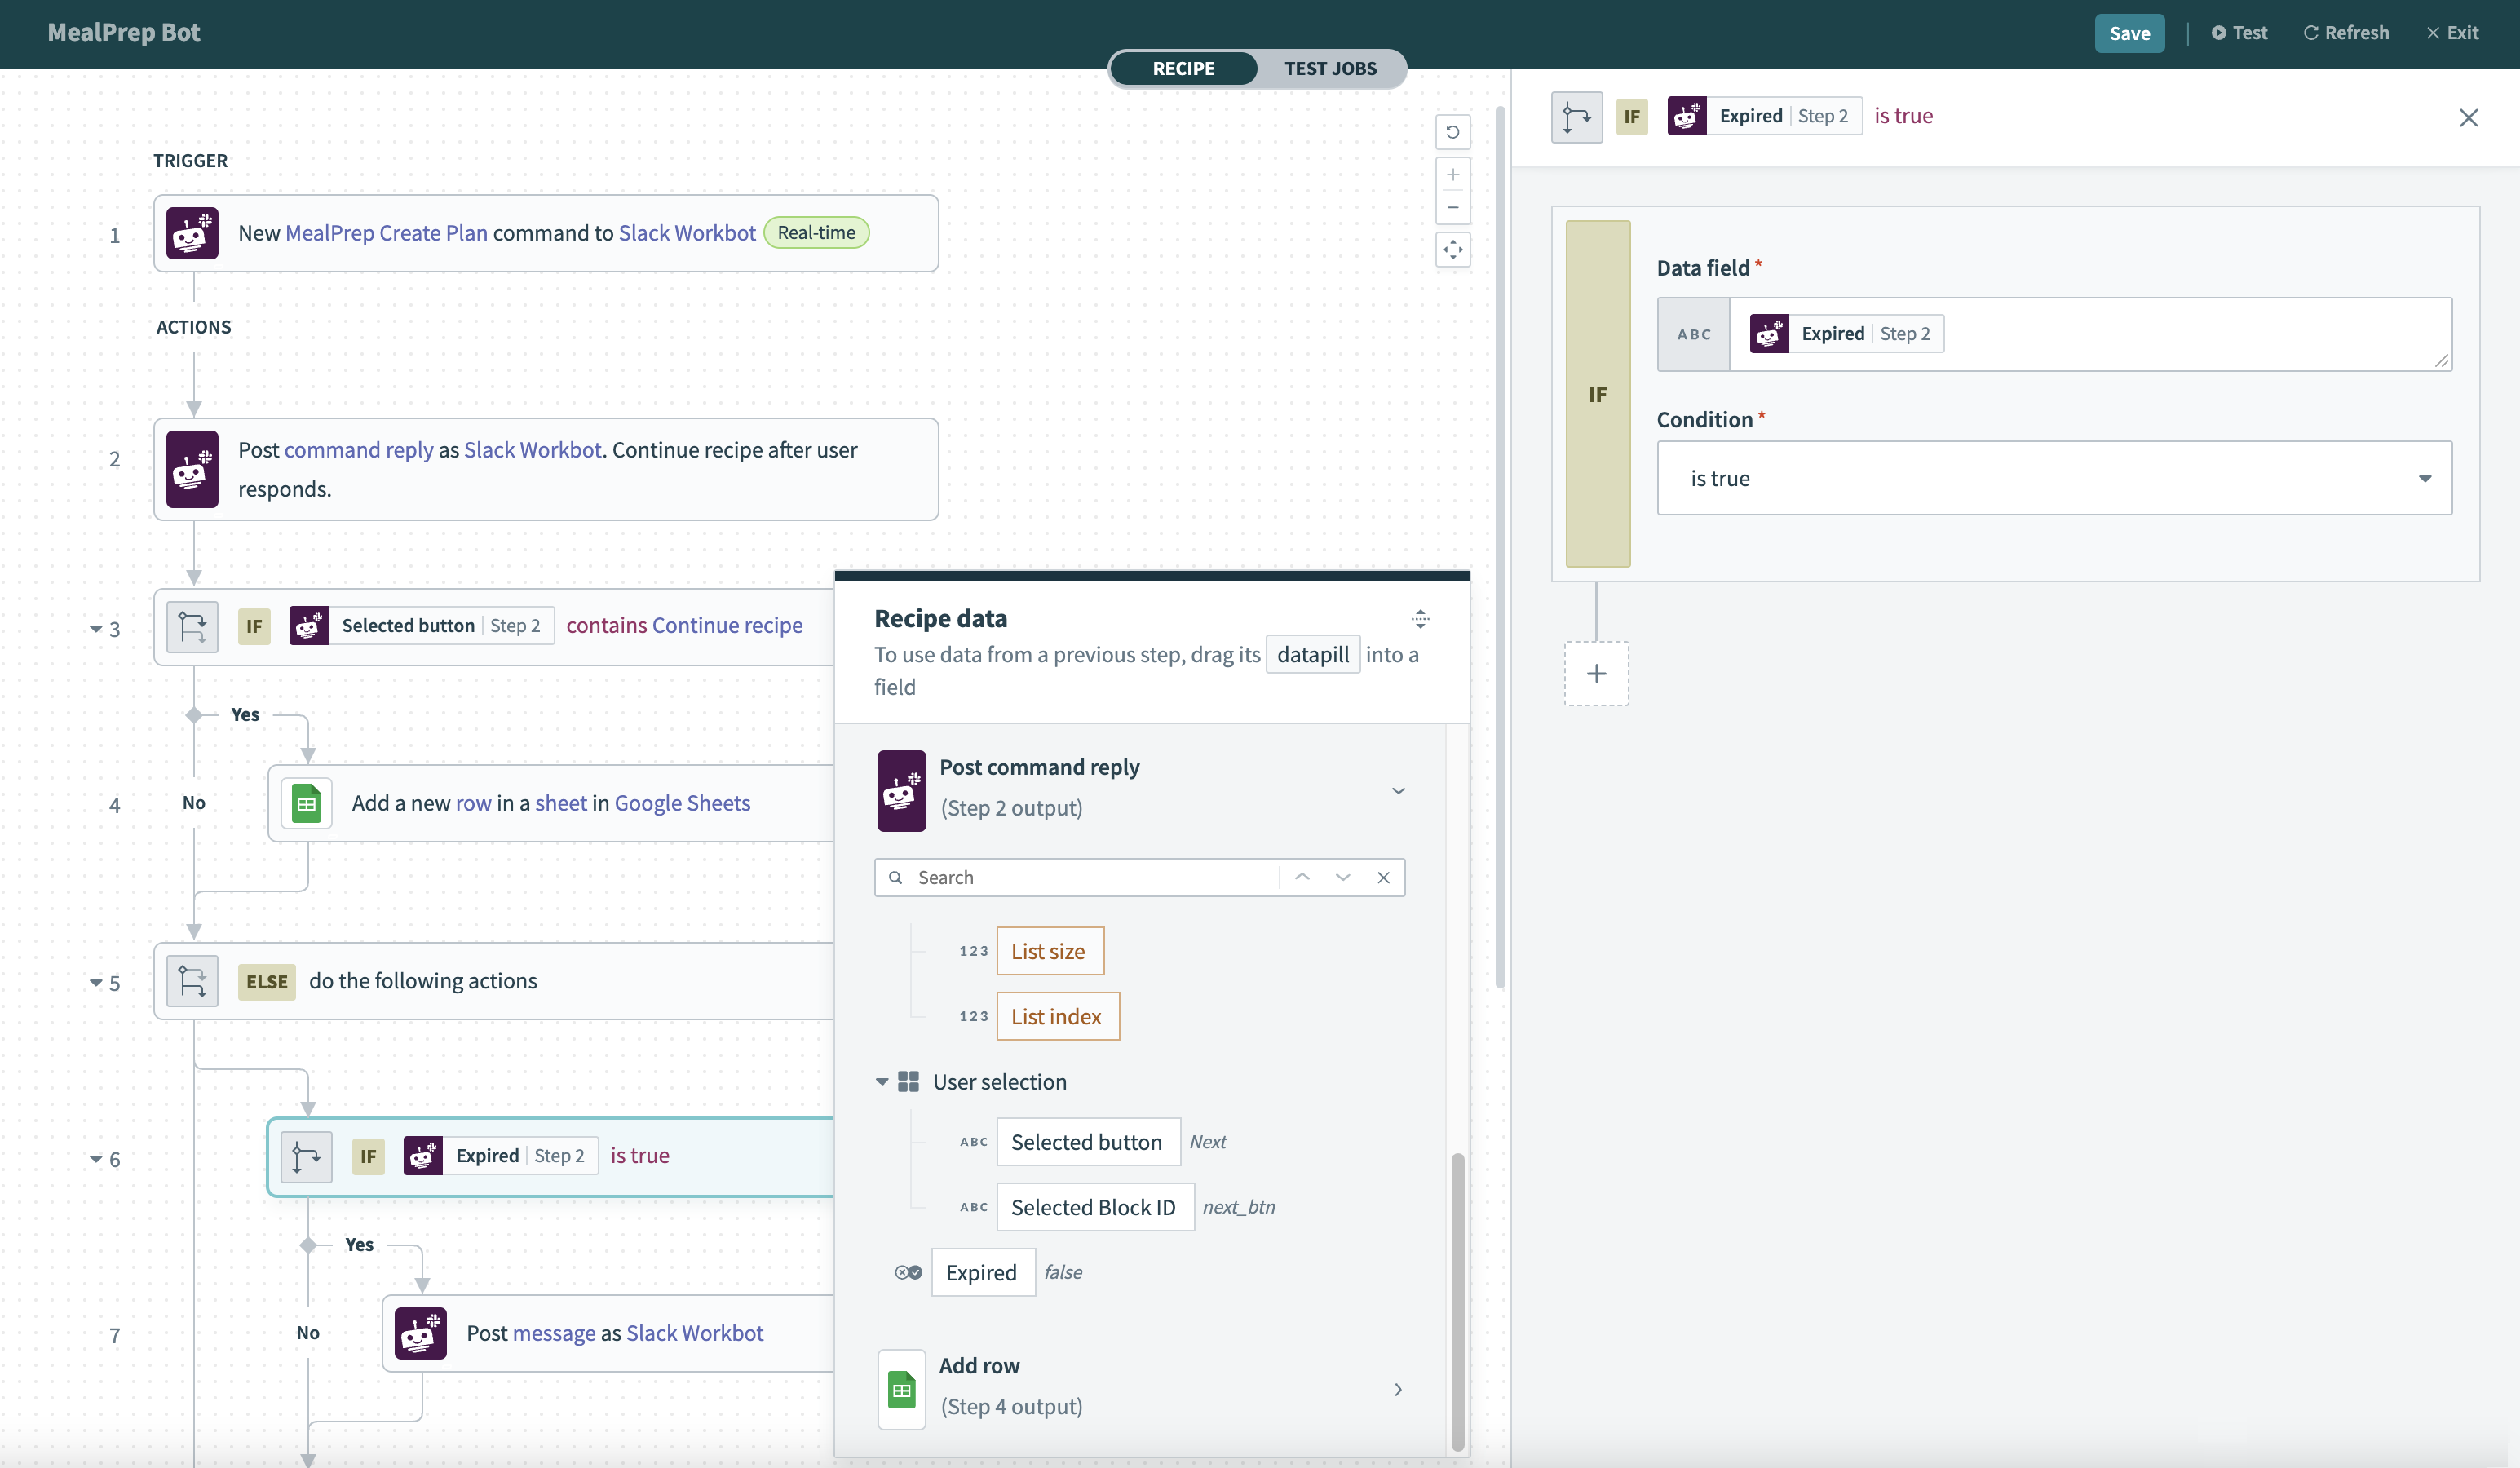Click the Workbot icon on trigger step 1
The height and width of the screenshot is (1468, 2520).
(192, 233)
